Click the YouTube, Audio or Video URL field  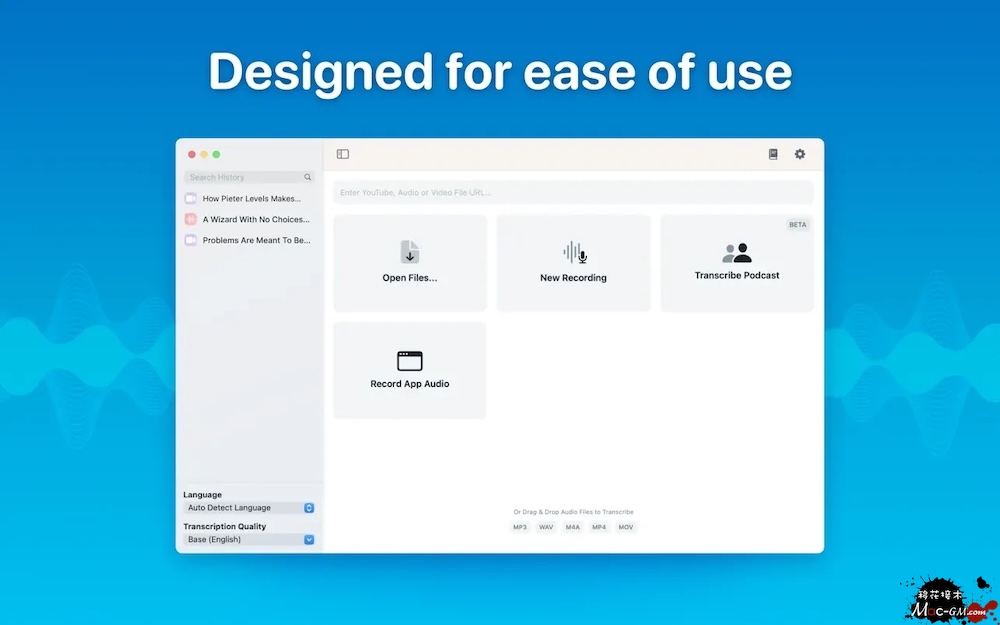573,192
